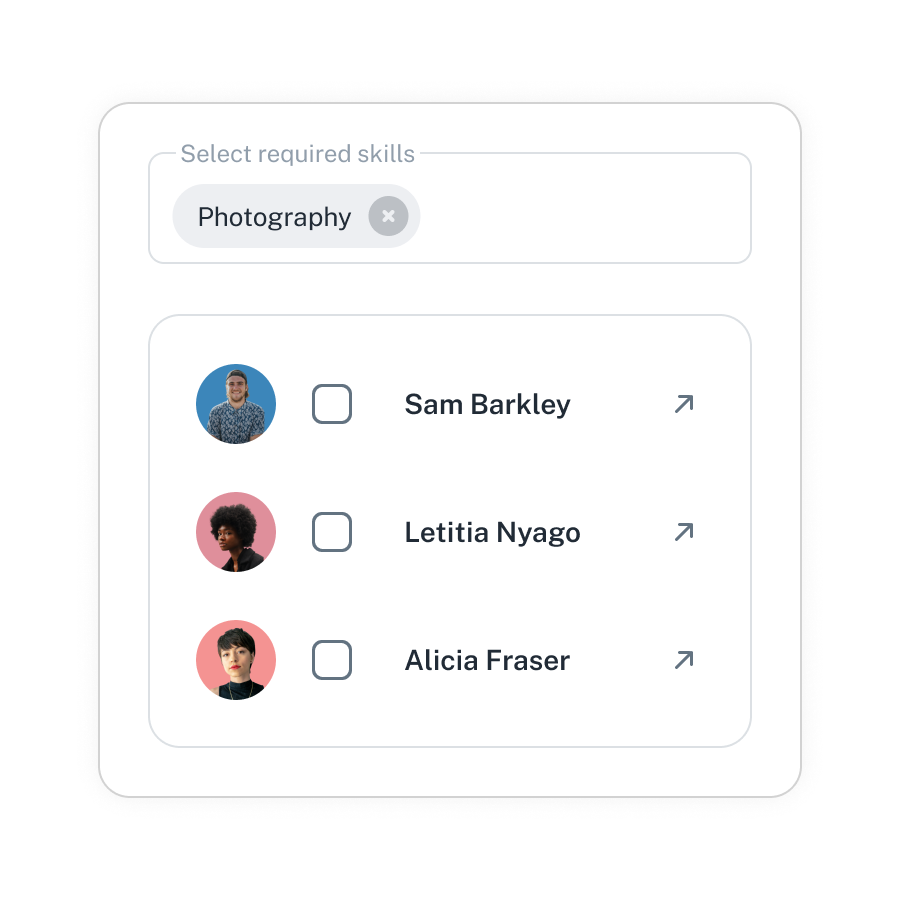
Task: Click the "Select required skills" field label
Action: 297,154
